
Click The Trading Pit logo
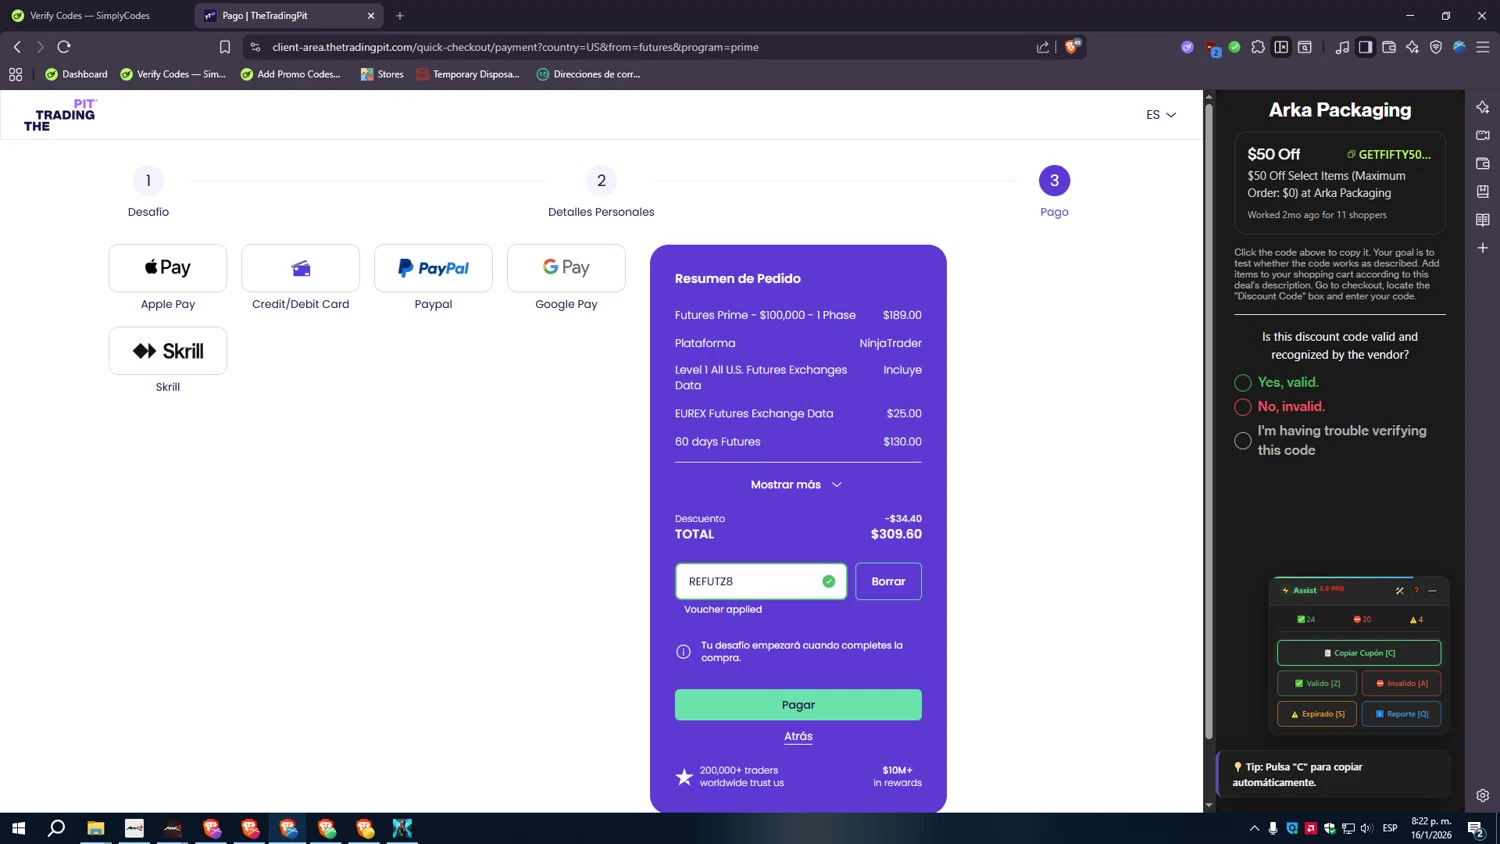[60, 115]
